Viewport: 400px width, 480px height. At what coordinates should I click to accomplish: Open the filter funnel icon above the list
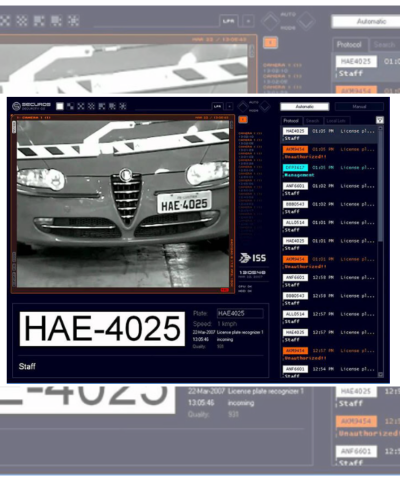point(380,120)
